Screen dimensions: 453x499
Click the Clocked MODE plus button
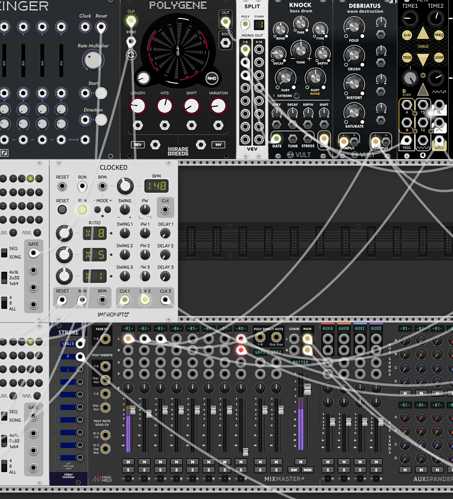[x=108, y=210]
